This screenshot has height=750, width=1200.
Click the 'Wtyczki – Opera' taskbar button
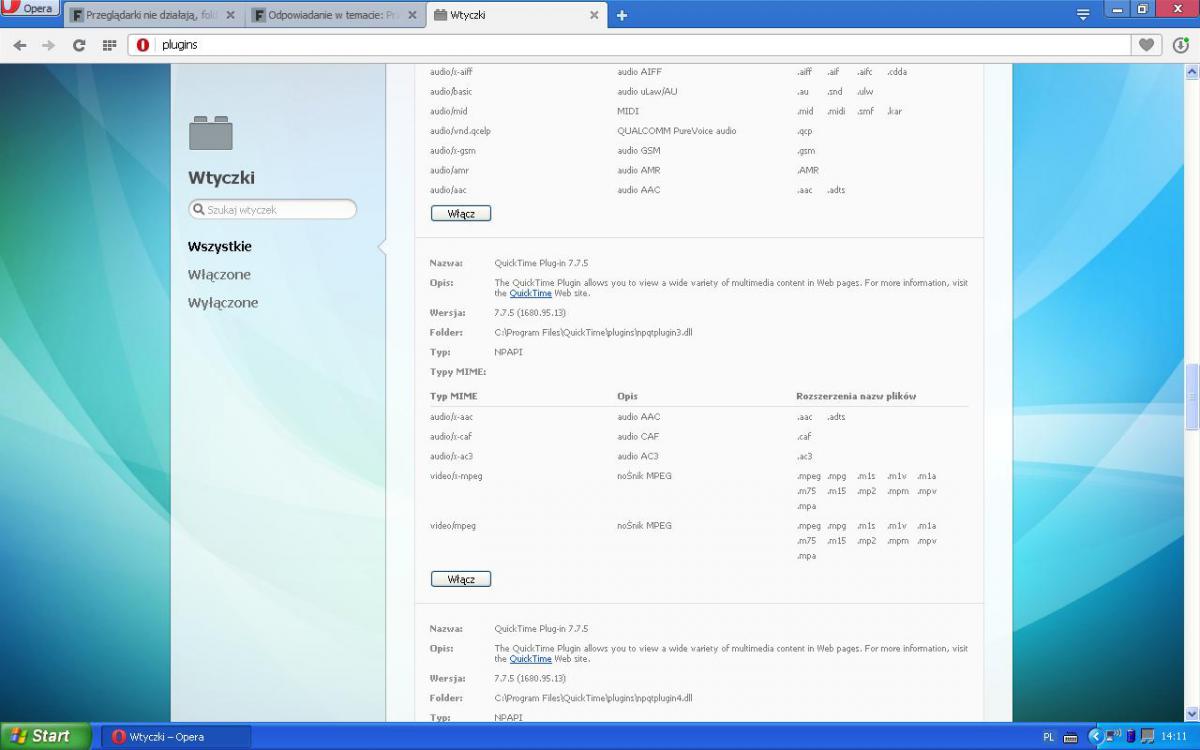point(176,737)
